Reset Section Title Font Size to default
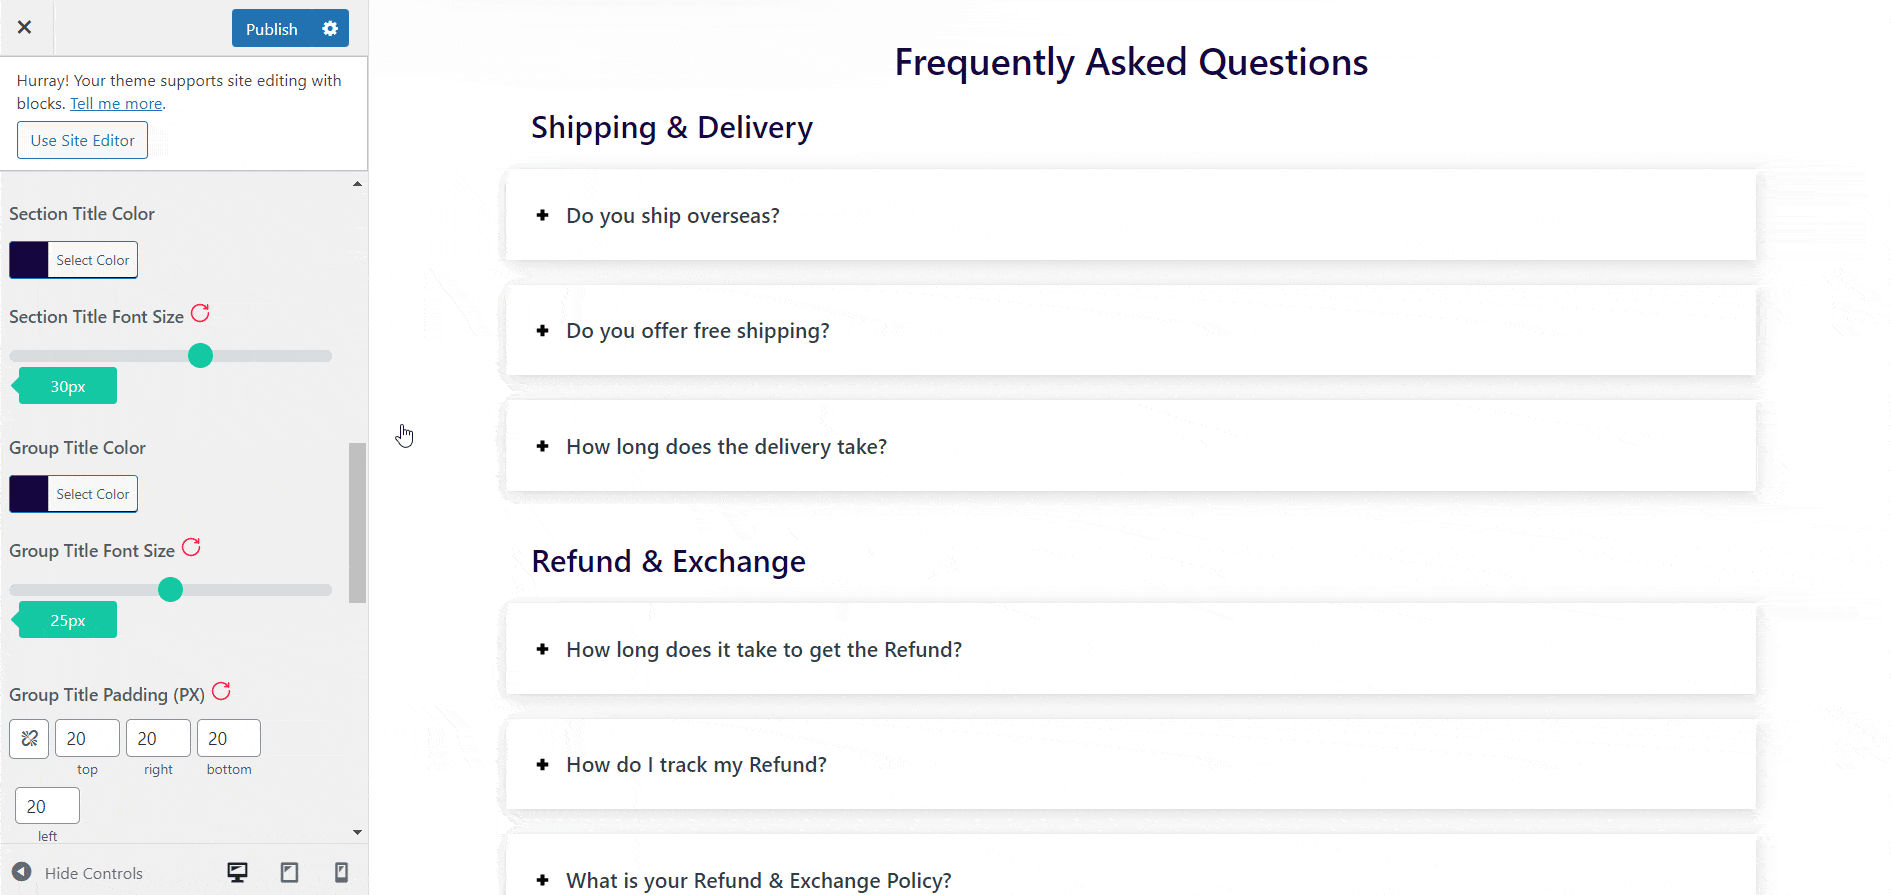The width and height of the screenshot is (1891, 895). pyautogui.click(x=201, y=313)
